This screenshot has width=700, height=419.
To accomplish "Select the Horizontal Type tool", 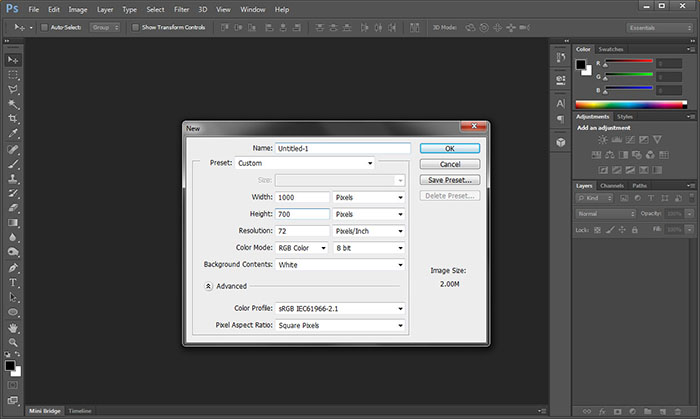I will [x=14, y=283].
